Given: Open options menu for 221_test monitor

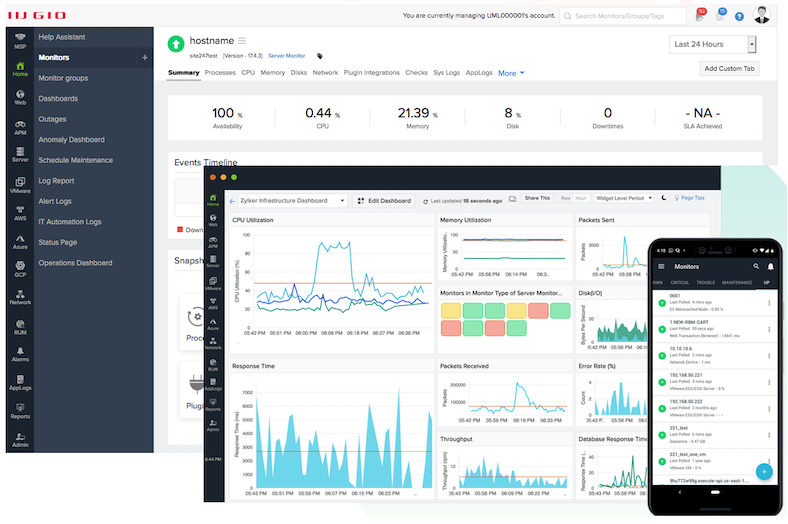Looking at the screenshot, I should pos(769,435).
